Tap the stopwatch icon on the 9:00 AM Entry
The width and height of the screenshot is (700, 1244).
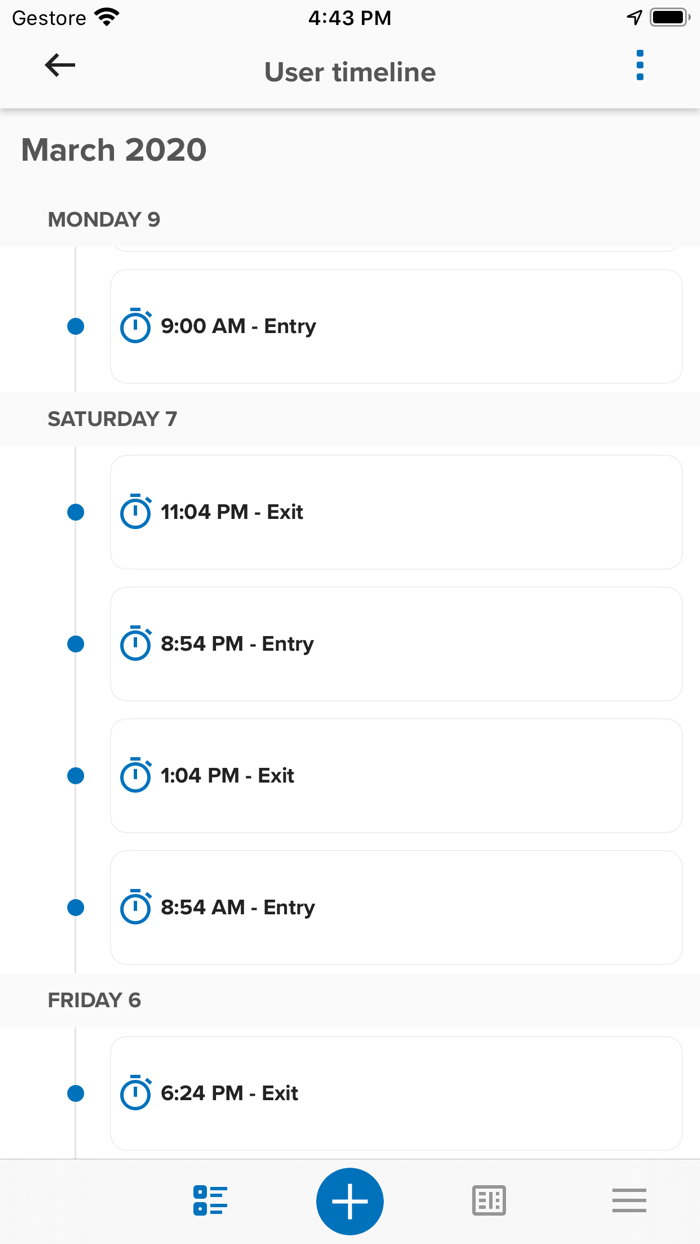[136, 326]
